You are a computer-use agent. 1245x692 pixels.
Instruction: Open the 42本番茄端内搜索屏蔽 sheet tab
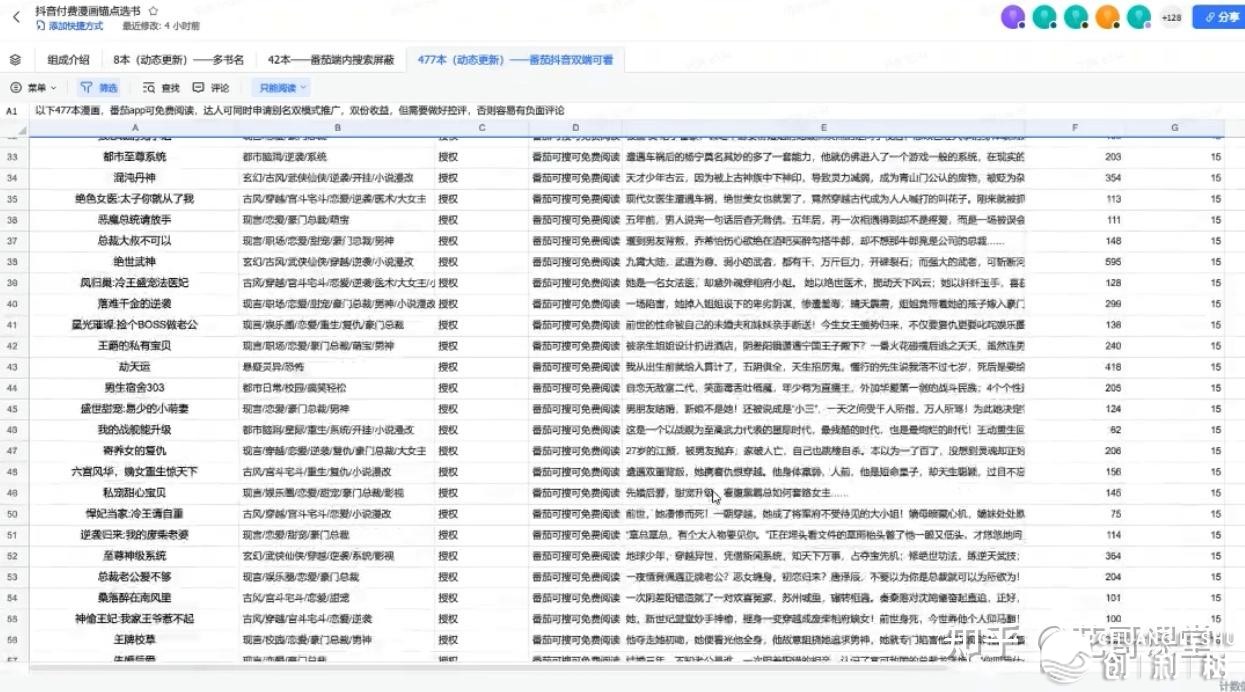tap(330, 60)
